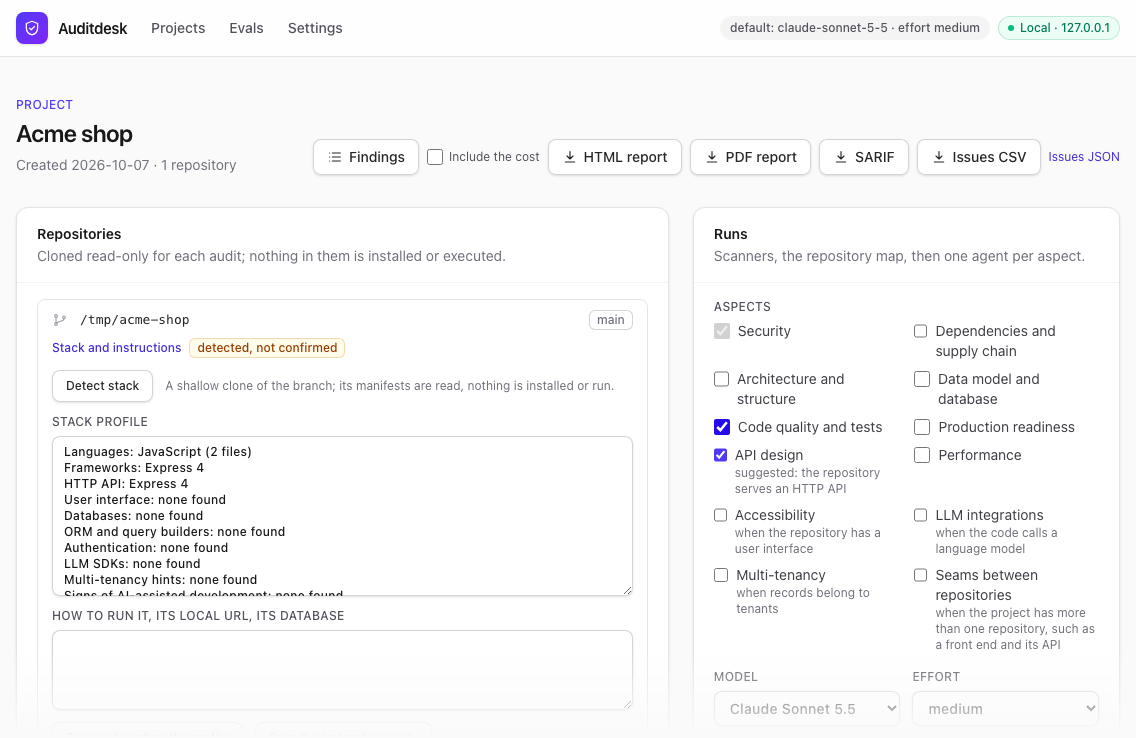Click the 'Authentication: none found' line
This screenshot has width=1136, height=738.
pos(146,548)
